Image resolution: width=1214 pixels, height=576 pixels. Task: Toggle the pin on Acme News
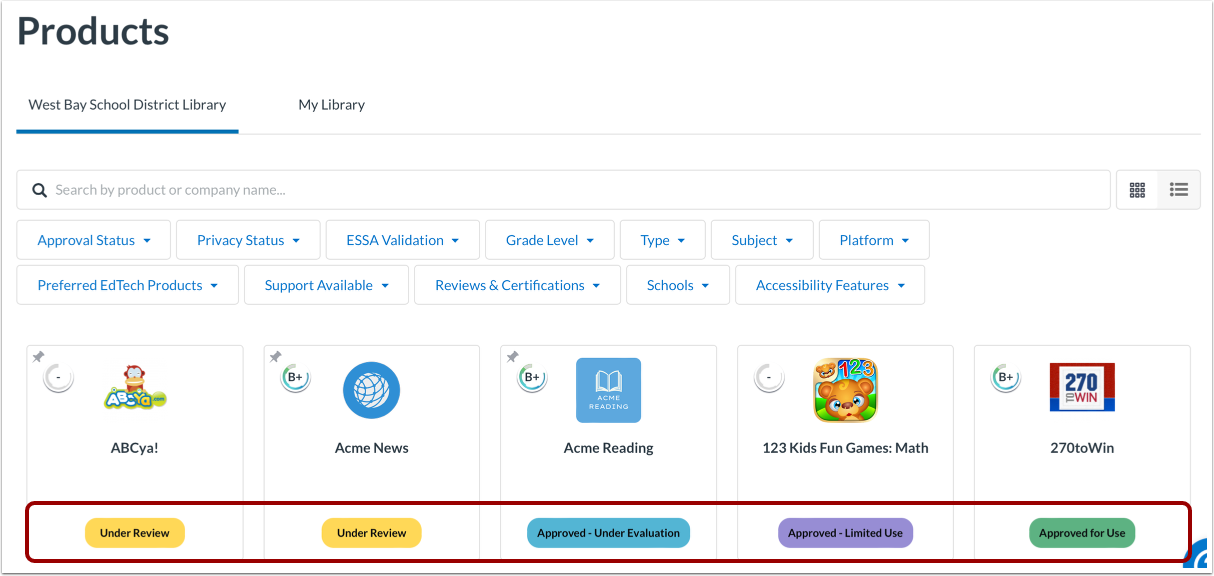tap(275, 355)
